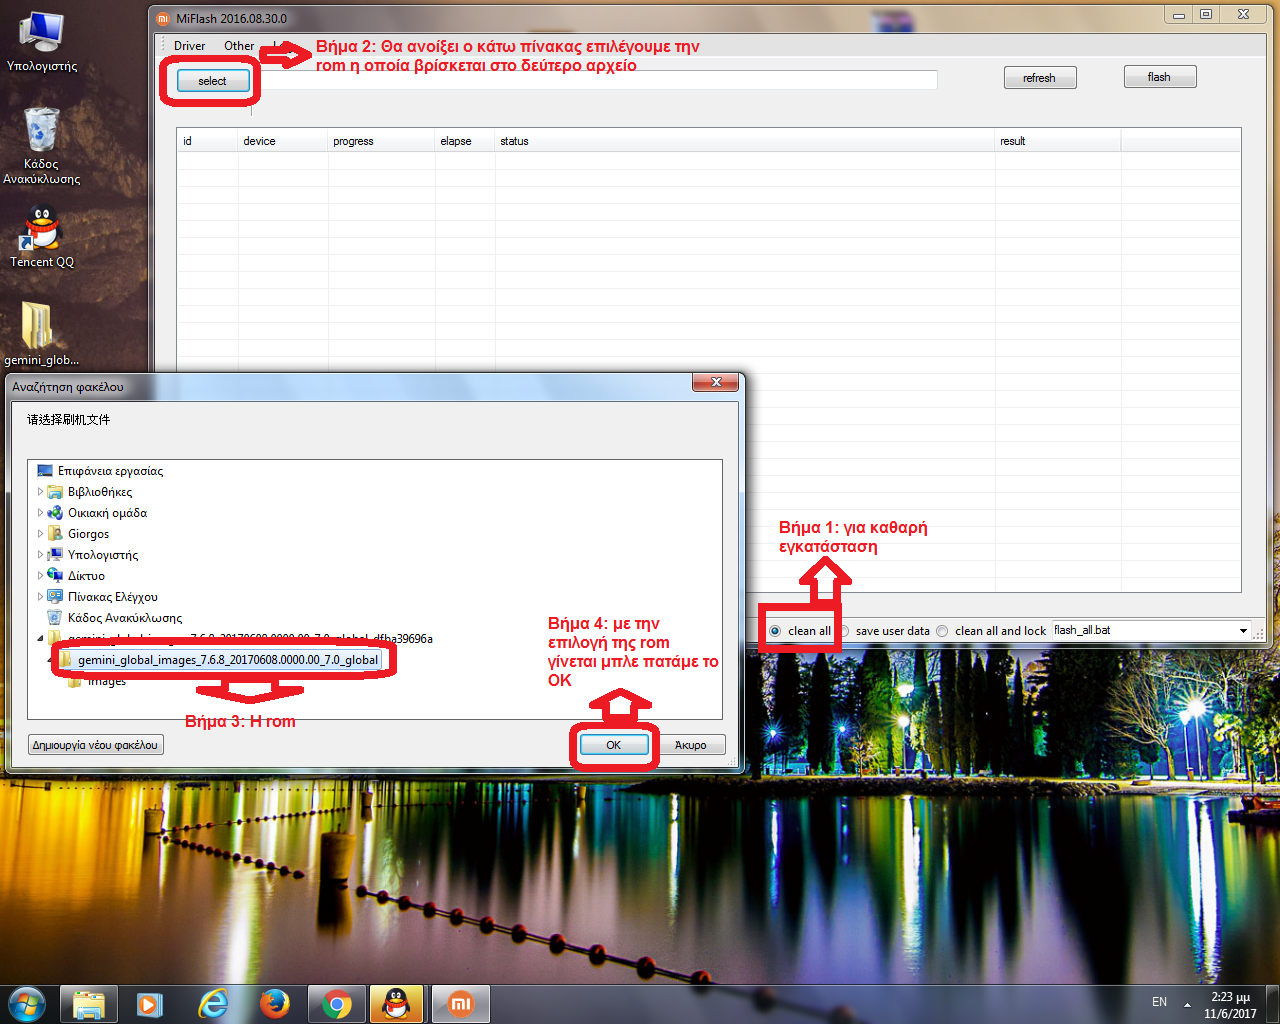Select the "clean all" radio option
Image resolution: width=1280 pixels, height=1024 pixels.
tap(776, 631)
